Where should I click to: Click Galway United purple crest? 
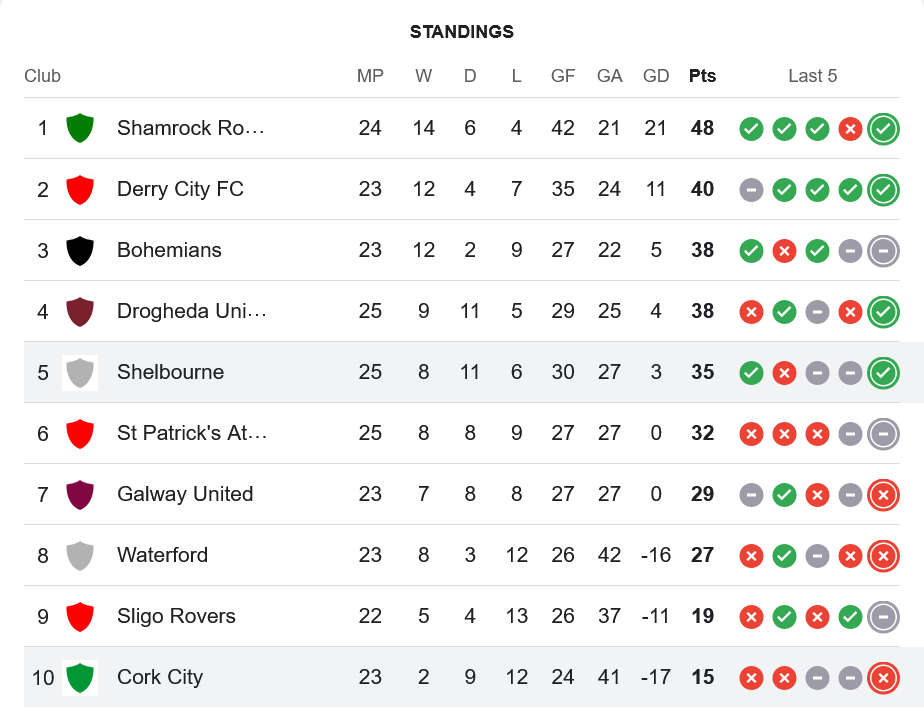[80, 494]
